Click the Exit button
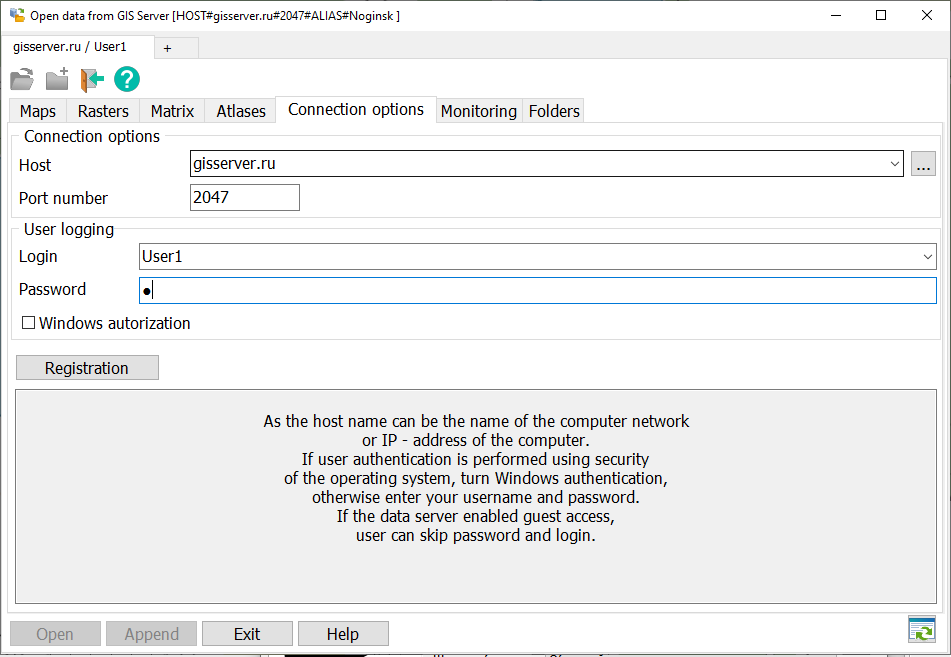This screenshot has height=657, width=951. 247,634
